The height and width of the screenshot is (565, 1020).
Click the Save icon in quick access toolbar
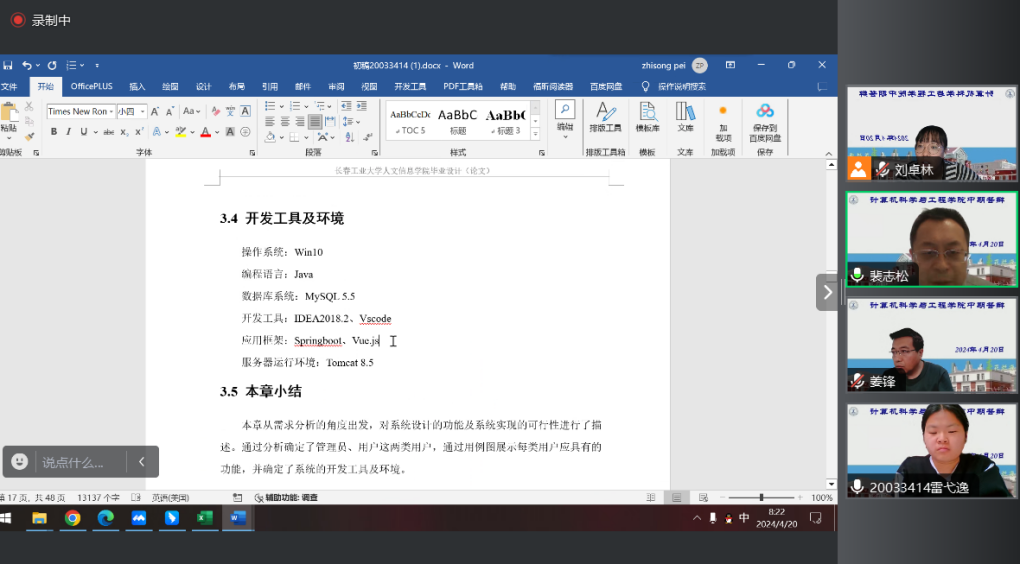[8, 65]
